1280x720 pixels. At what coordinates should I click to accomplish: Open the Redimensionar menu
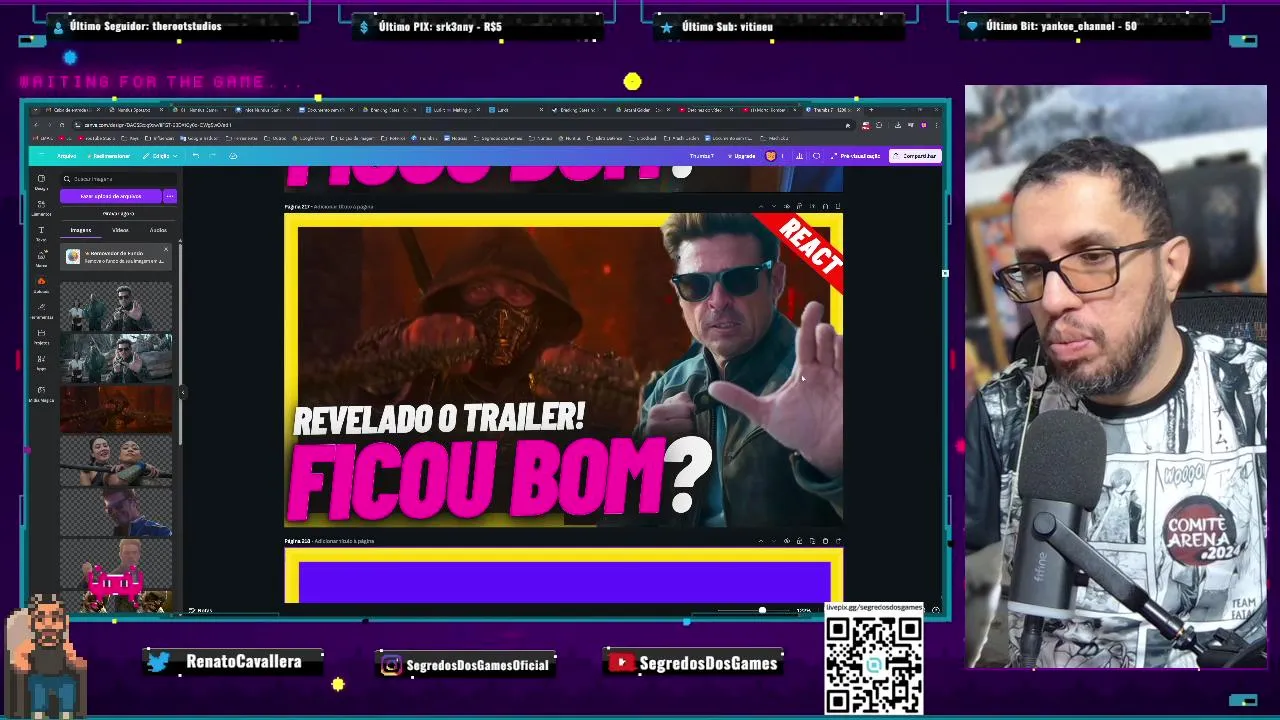[109, 156]
